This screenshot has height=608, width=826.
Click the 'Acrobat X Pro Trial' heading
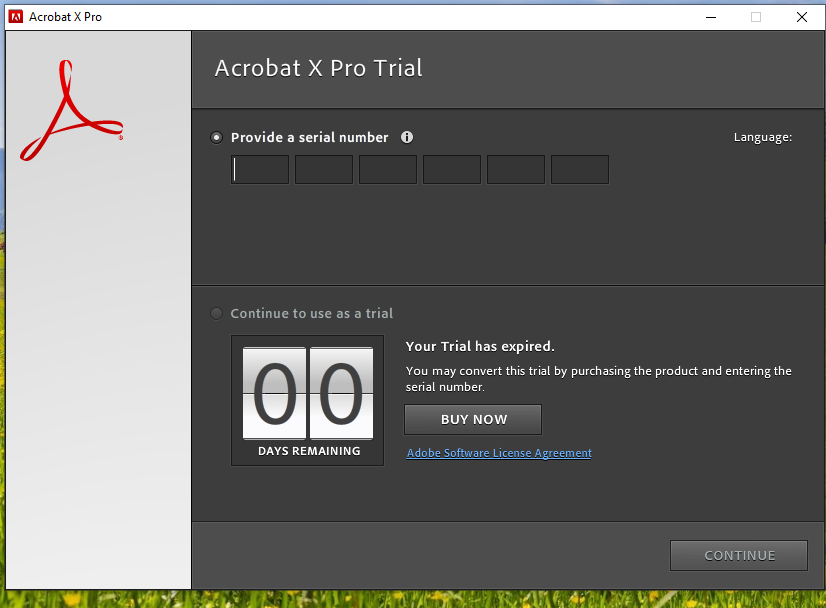click(318, 68)
